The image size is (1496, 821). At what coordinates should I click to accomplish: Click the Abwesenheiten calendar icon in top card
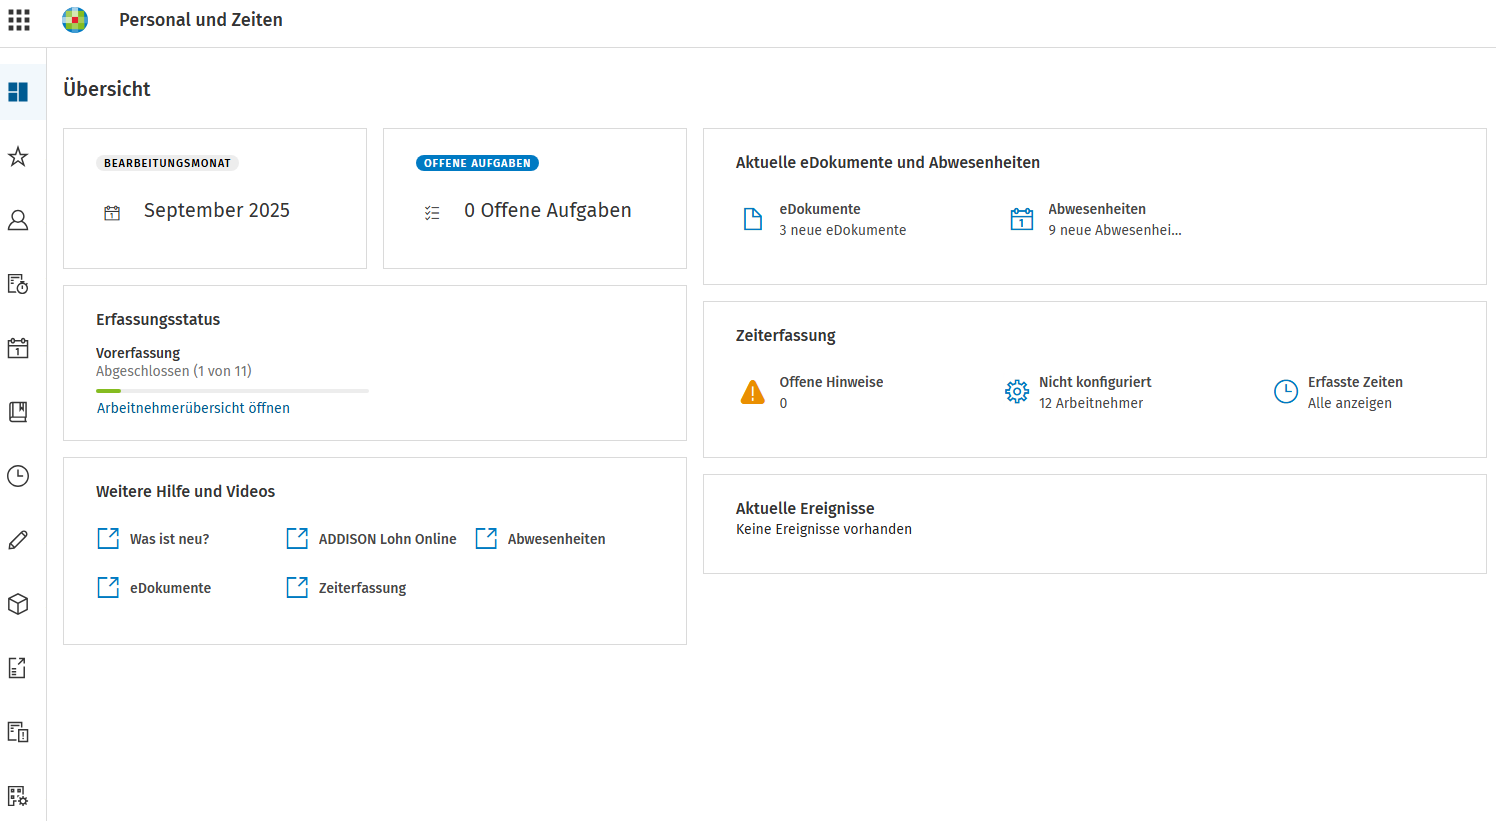pos(1022,219)
